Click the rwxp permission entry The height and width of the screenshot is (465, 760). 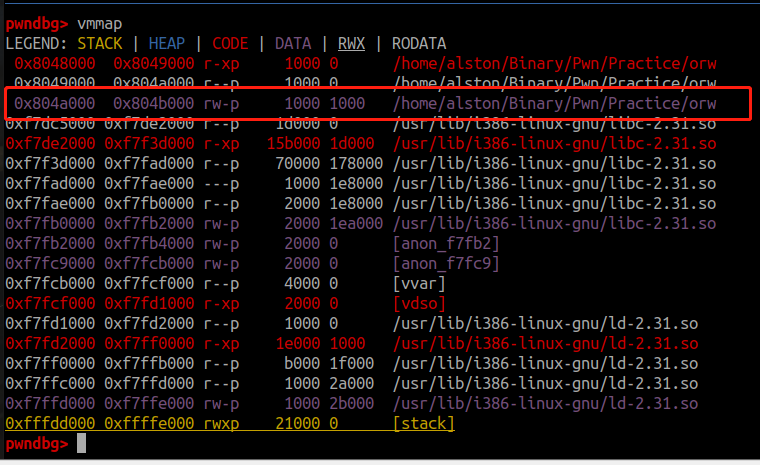click(221, 423)
